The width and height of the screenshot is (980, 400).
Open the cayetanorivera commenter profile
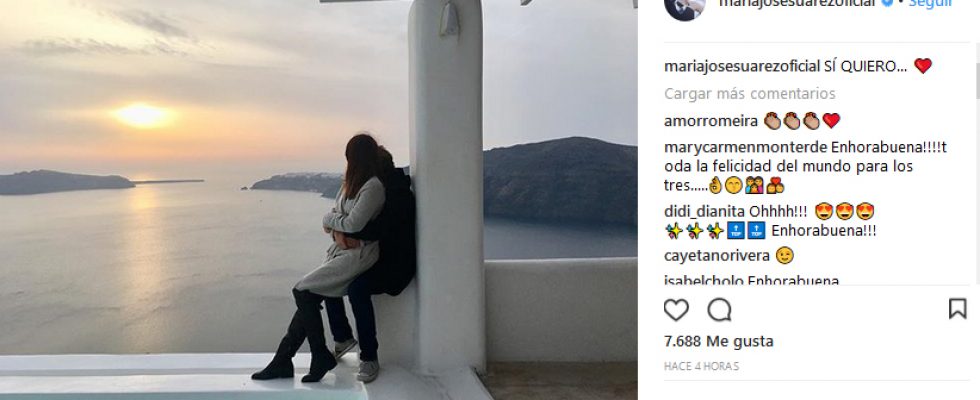(x=716, y=256)
